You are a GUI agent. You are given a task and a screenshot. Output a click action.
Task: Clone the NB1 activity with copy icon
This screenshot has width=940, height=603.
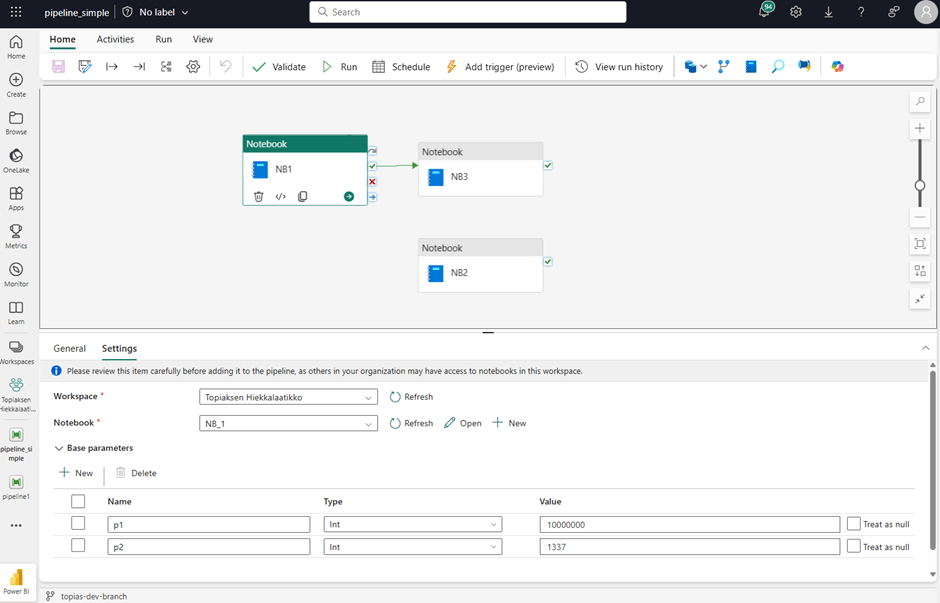point(303,197)
